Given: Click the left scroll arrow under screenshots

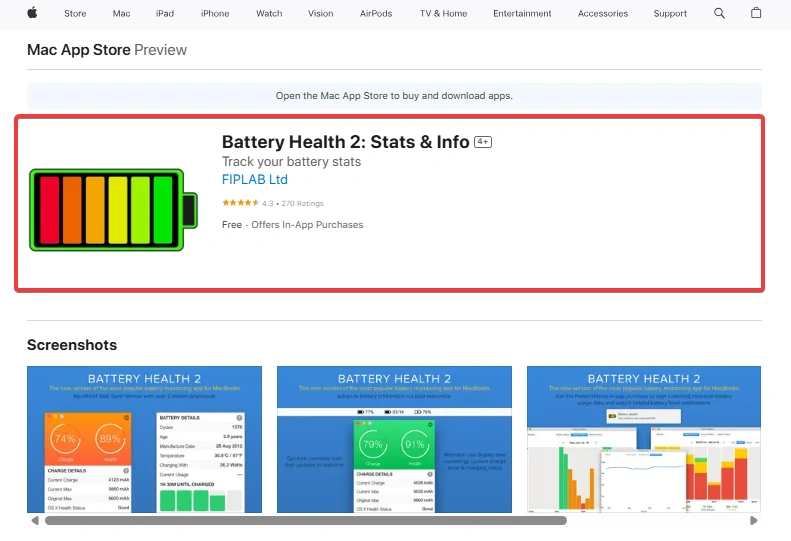Looking at the screenshot, I should pos(35,520).
